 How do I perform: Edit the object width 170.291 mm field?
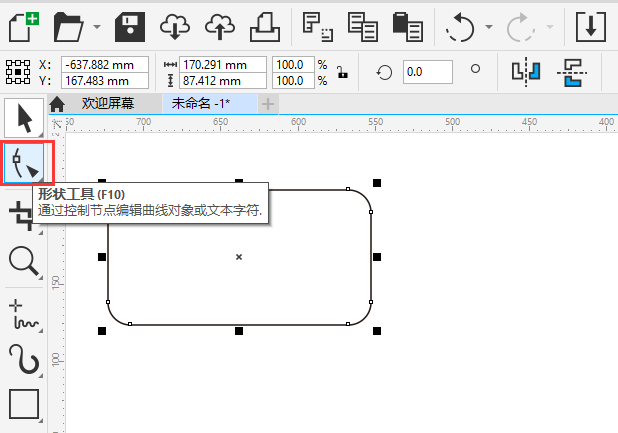(x=223, y=65)
